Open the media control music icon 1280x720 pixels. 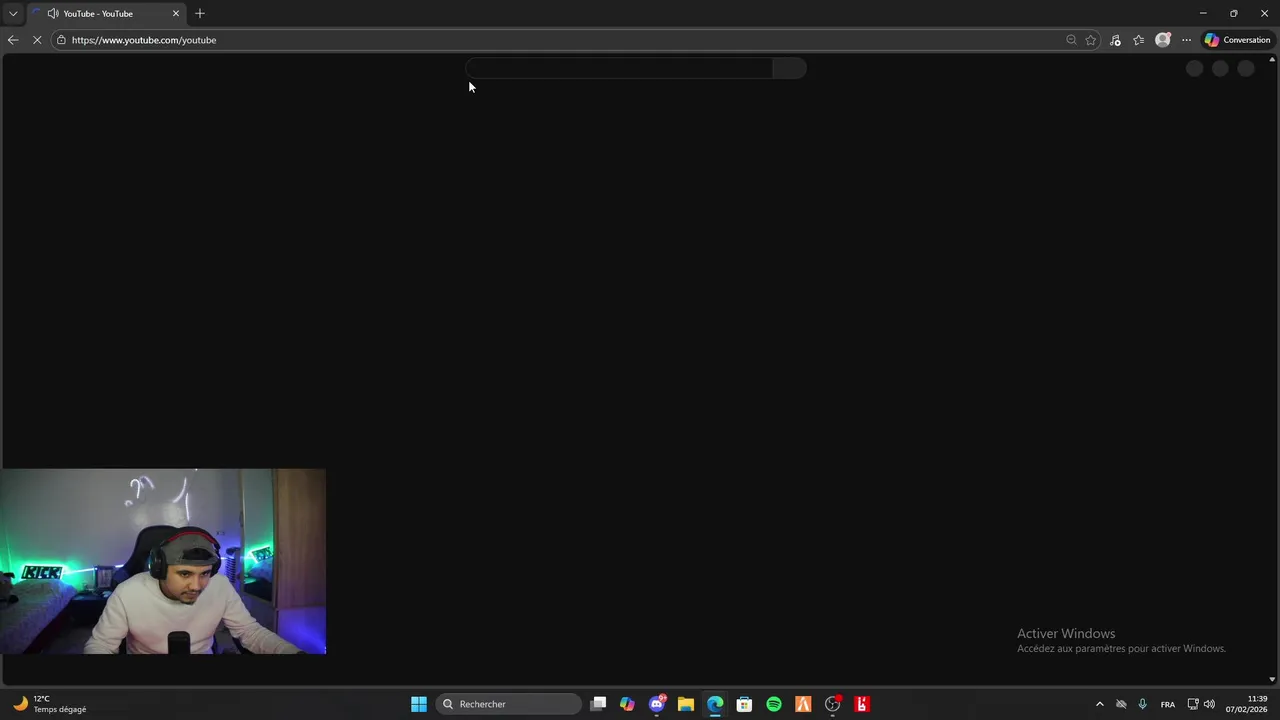(x=1115, y=40)
